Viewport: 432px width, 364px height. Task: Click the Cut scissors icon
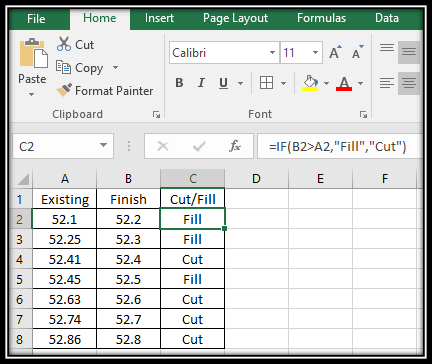pyautogui.click(x=64, y=44)
